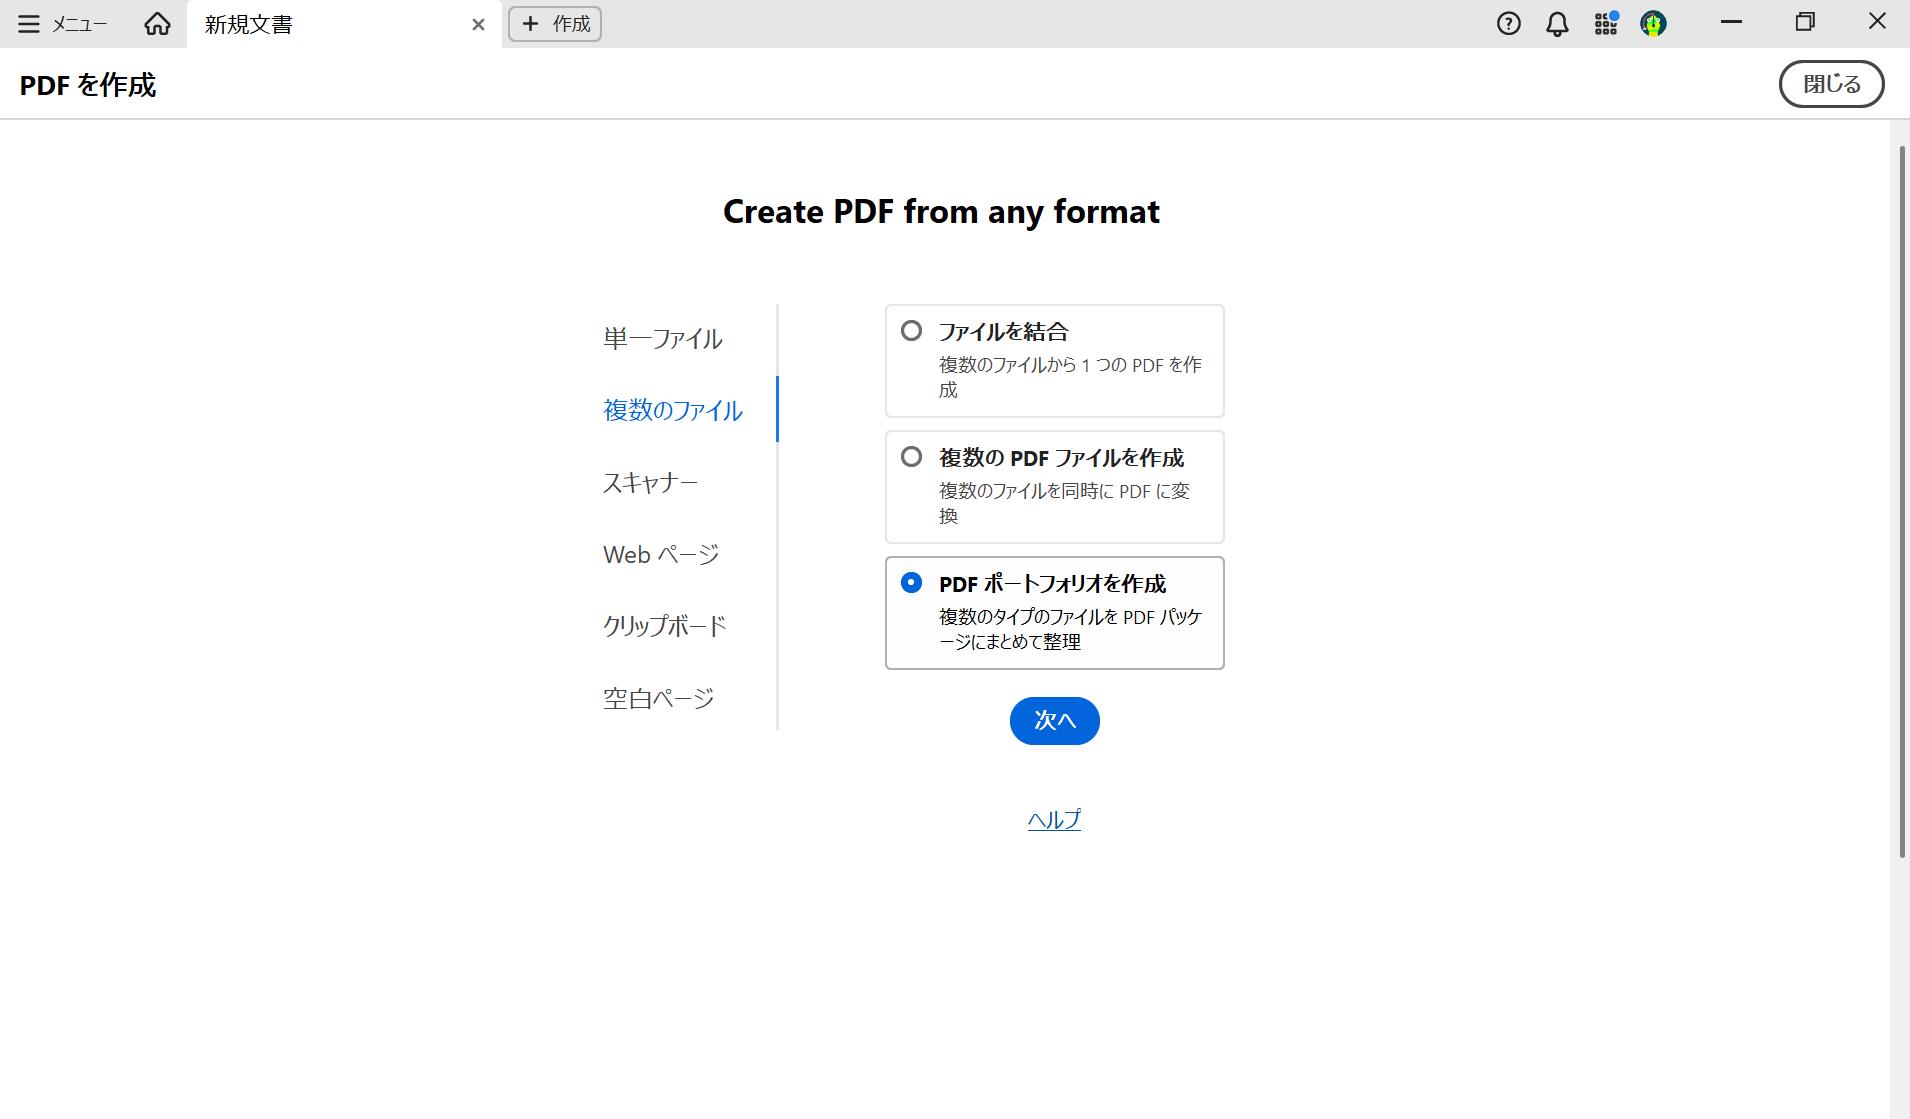The width and height of the screenshot is (1910, 1119).
Task: Open the notifications bell
Action: 1555,23
